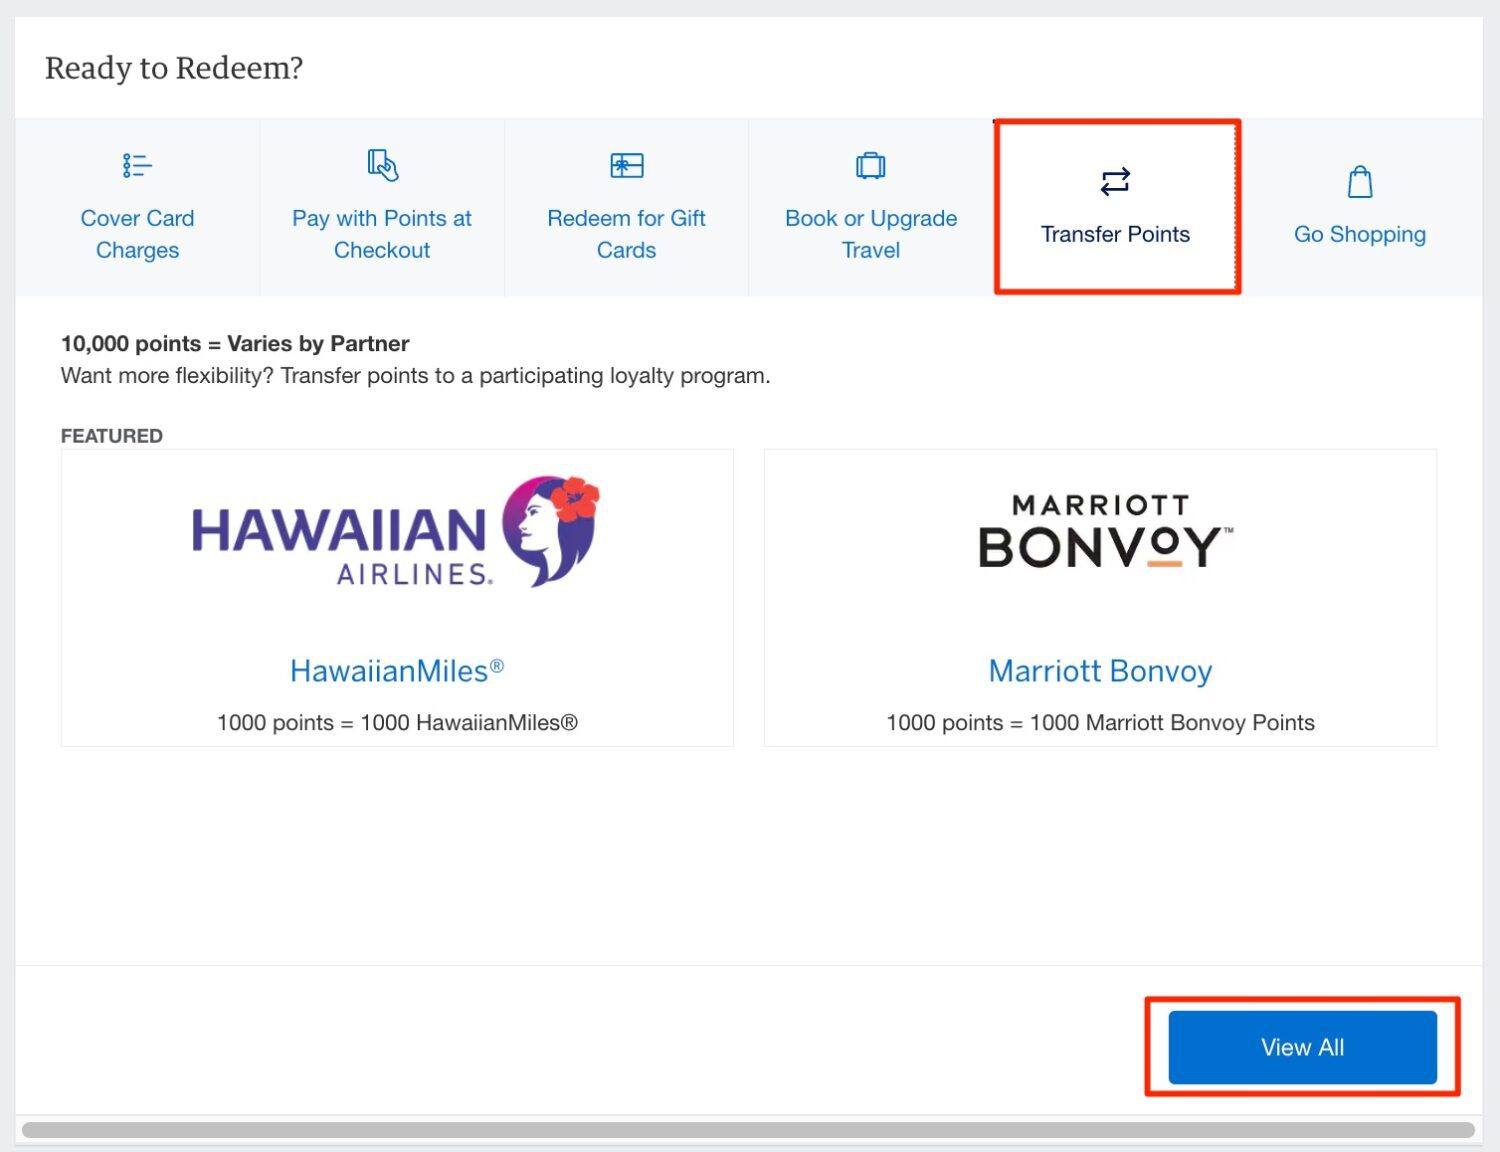1500x1152 pixels.
Task: Click the featured Marriott Bonvoy partner card
Action: (1100, 598)
